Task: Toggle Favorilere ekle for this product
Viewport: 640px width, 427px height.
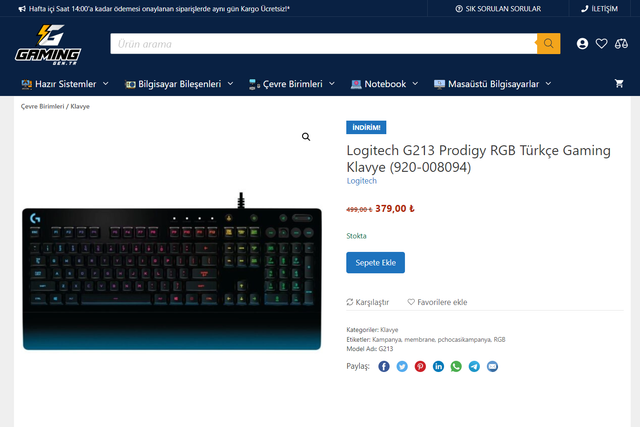Action: 437,302
